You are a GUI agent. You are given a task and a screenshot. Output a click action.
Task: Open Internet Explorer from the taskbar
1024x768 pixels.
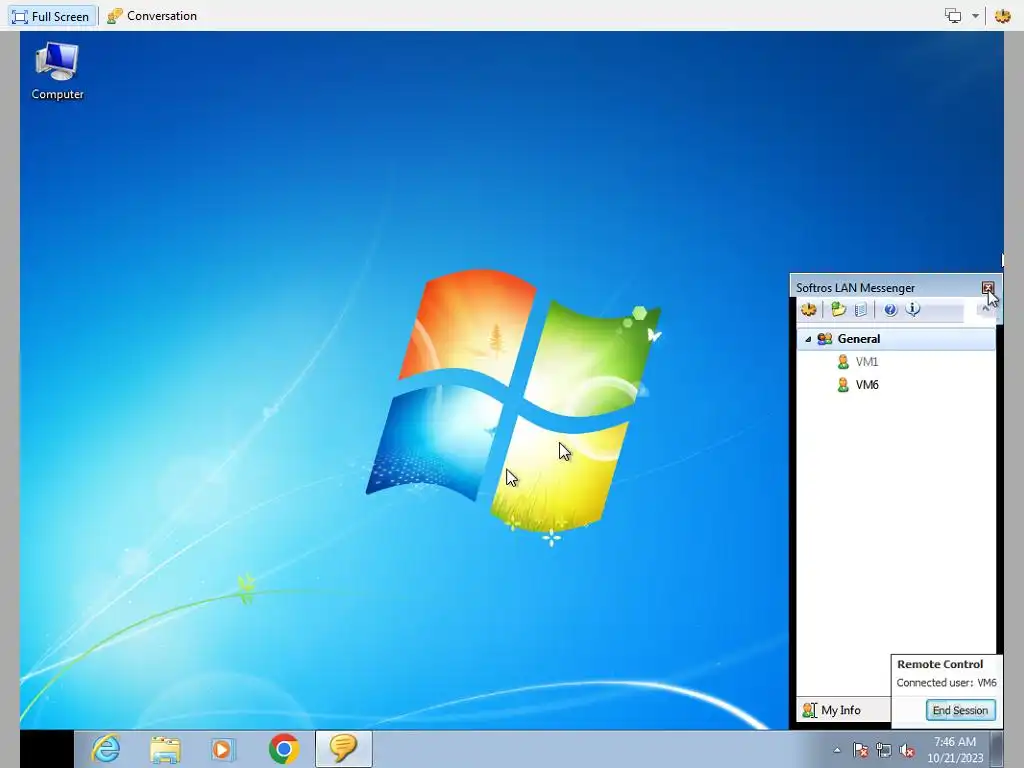(x=106, y=748)
